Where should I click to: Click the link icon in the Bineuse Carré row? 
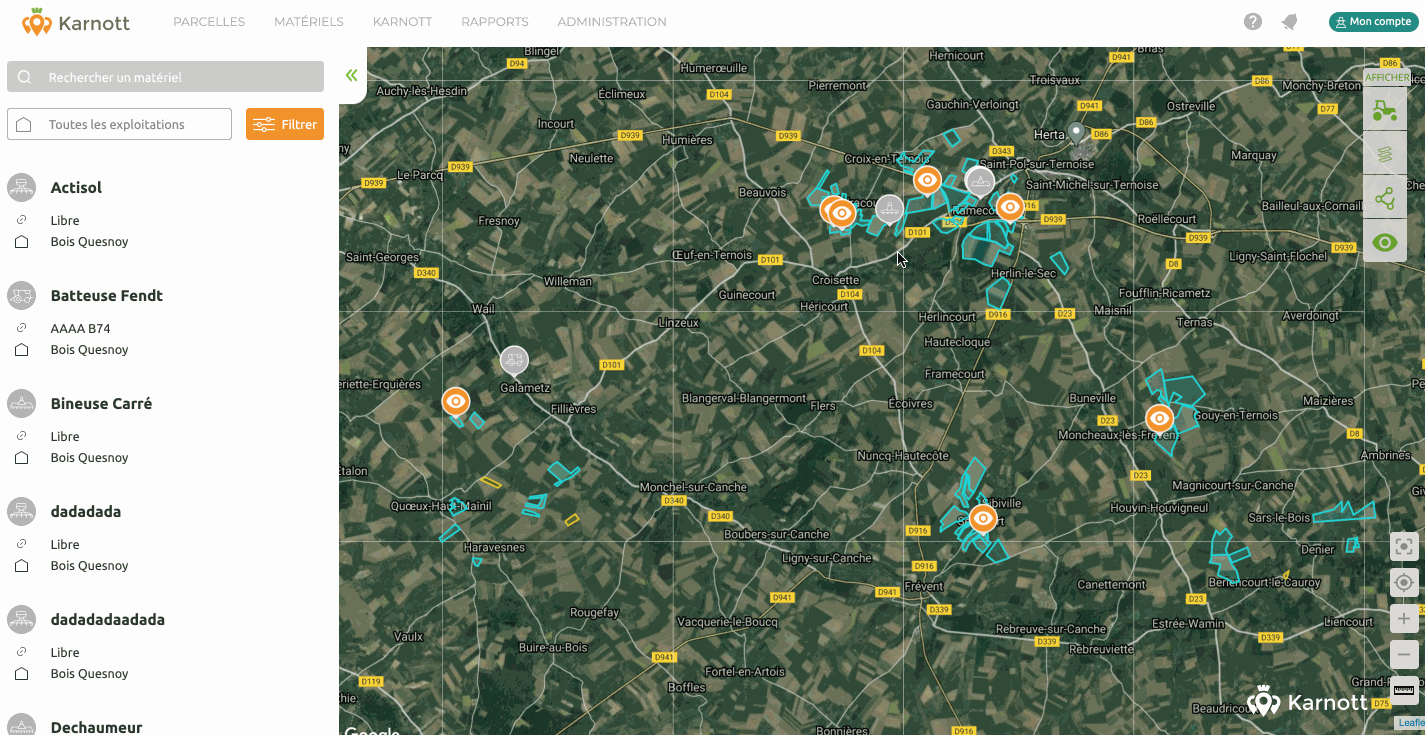tap(21, 436)
